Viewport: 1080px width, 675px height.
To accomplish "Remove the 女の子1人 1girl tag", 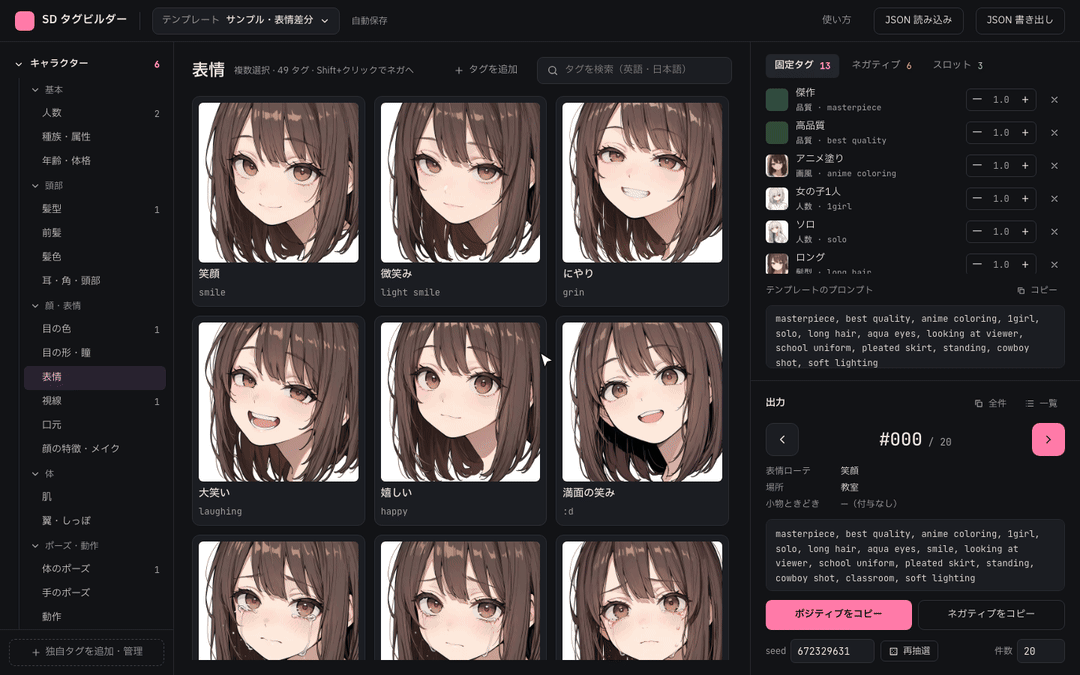I will click(1054, 199).
